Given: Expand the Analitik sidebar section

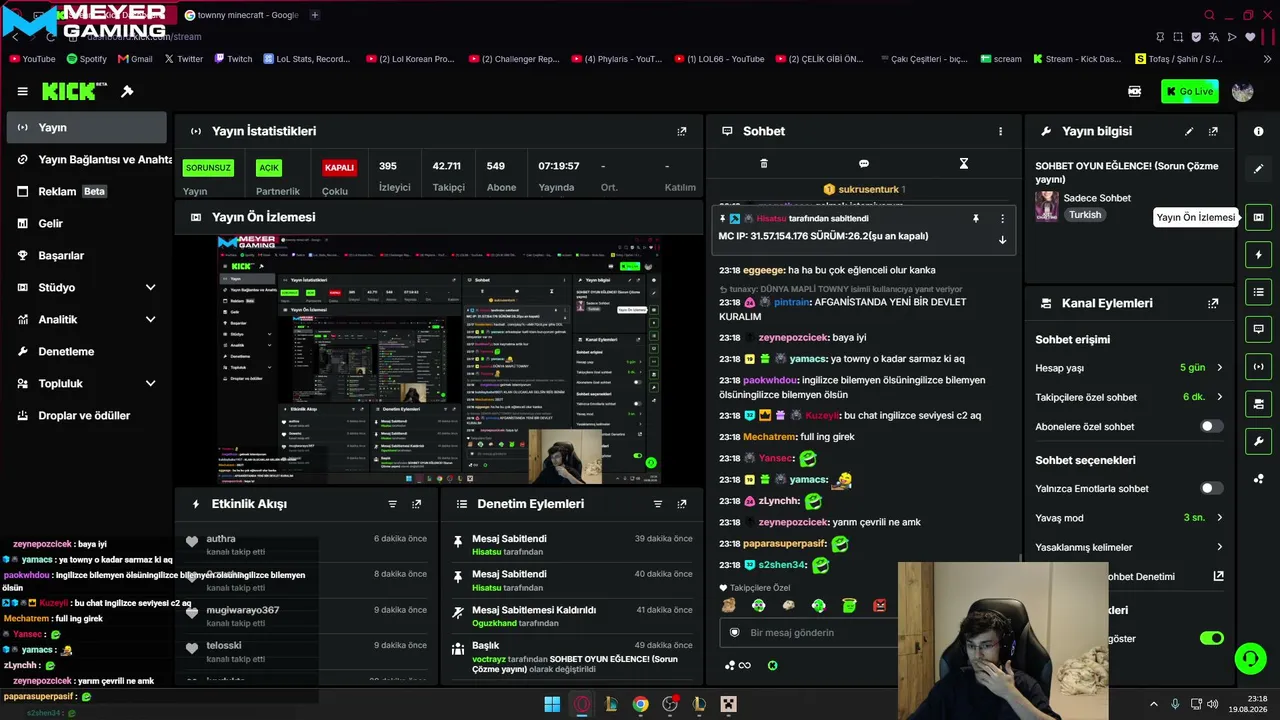Looking at the screenshot, I should pyautogui.click(x=150, y=319).
